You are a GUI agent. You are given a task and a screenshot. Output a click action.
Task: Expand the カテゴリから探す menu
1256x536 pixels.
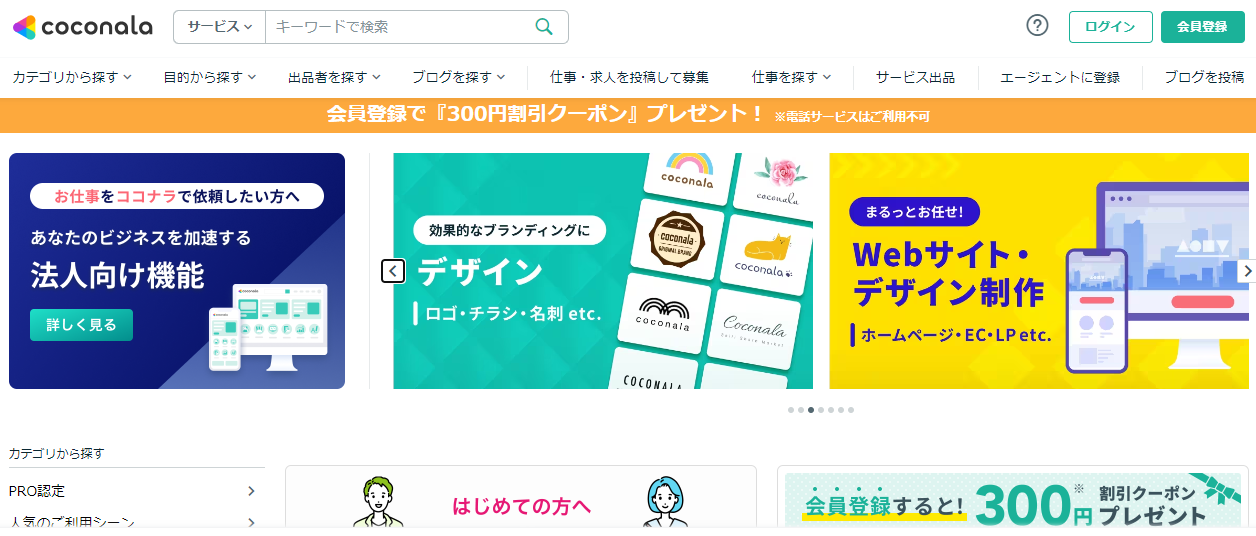(72, 77)
